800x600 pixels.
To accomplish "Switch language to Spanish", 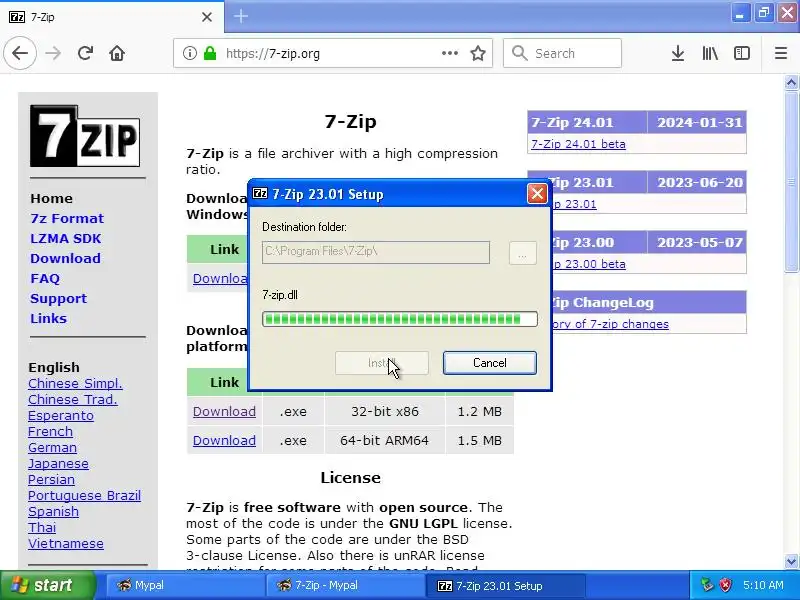I will [53, 512].
